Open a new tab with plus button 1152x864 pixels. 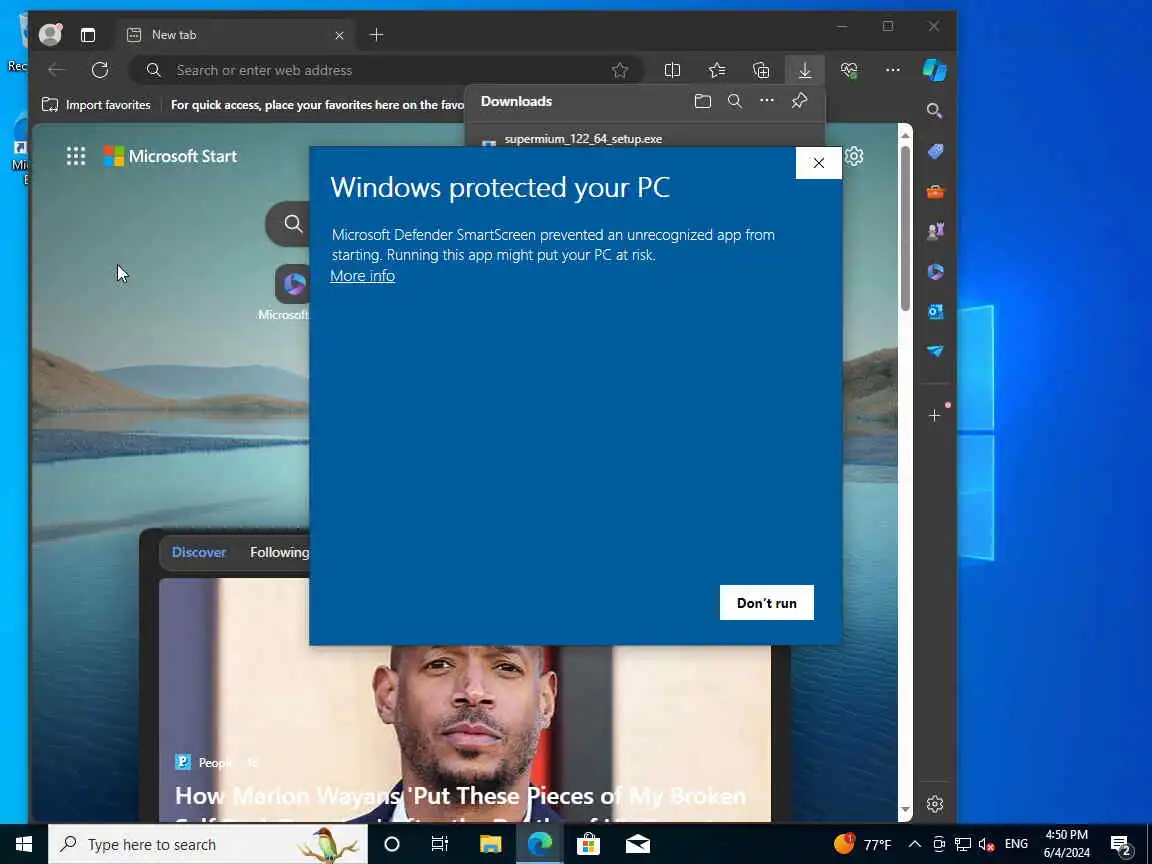(x=376, y=35)
